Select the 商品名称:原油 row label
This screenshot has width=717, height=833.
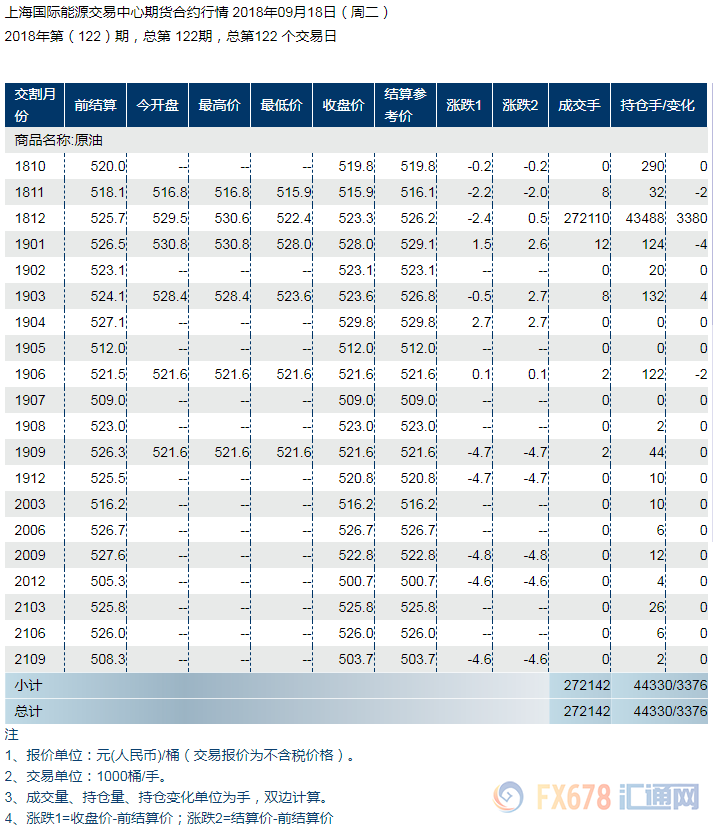click(x=58, y=140)
